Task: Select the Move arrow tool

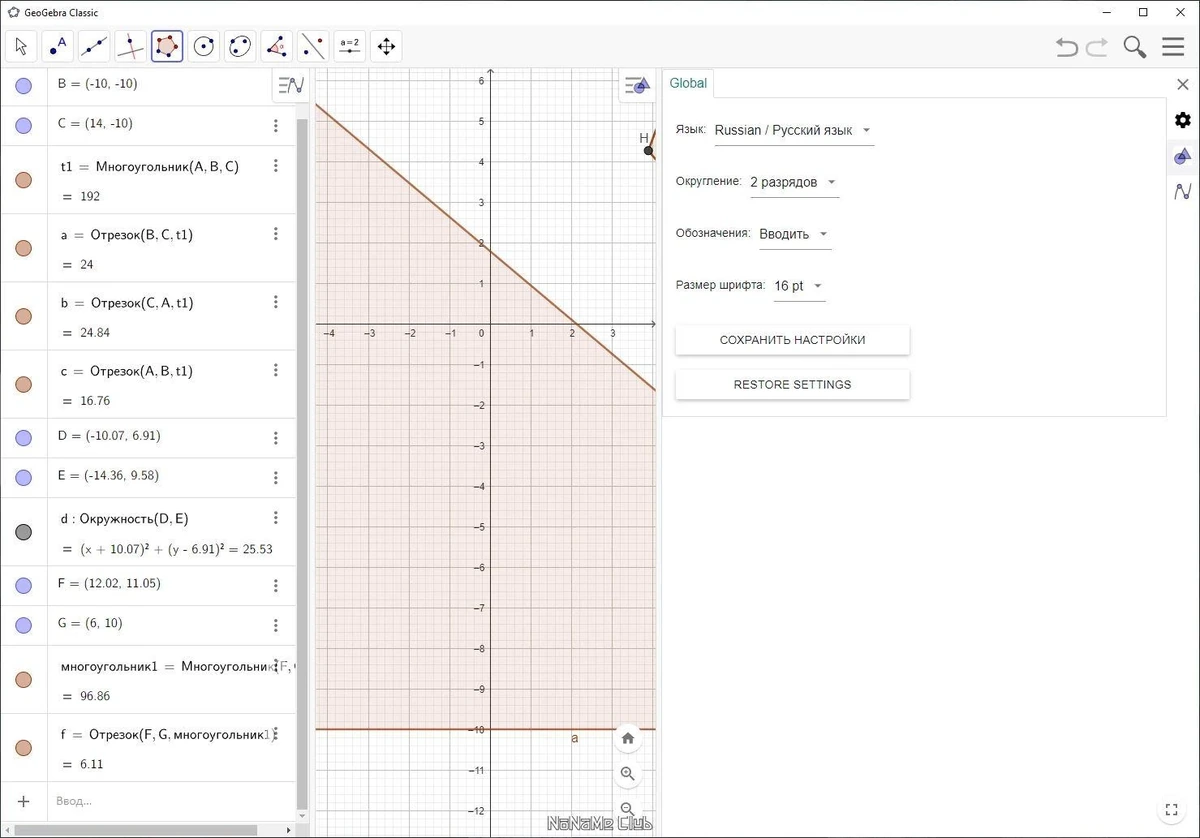Action: [21, 46]
